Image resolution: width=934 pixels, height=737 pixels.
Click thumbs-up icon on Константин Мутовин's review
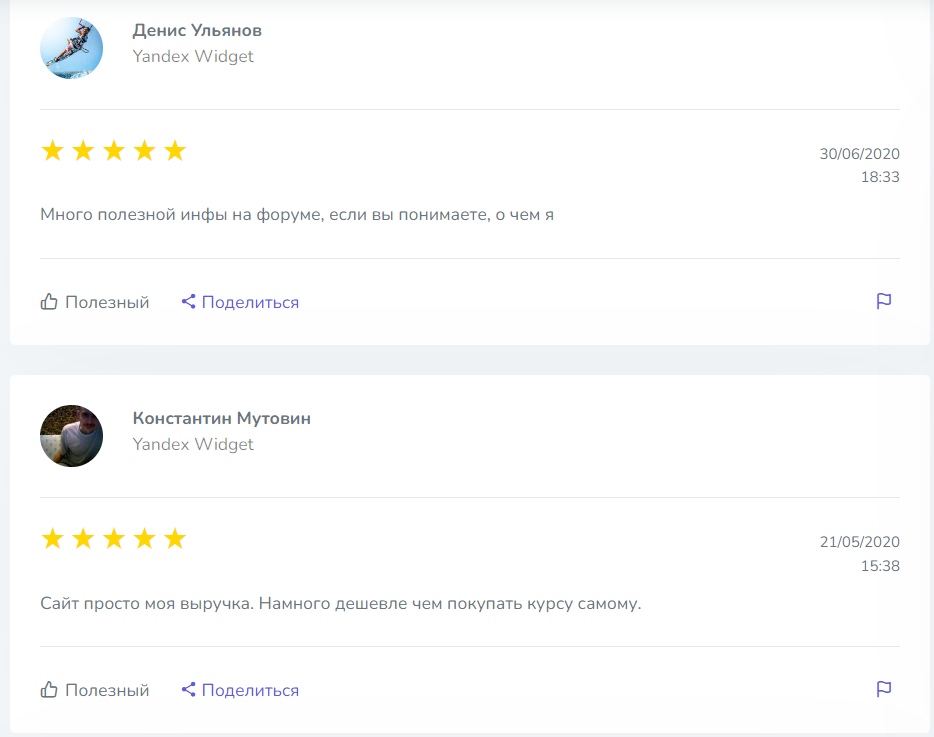click(x=49, y=689)
